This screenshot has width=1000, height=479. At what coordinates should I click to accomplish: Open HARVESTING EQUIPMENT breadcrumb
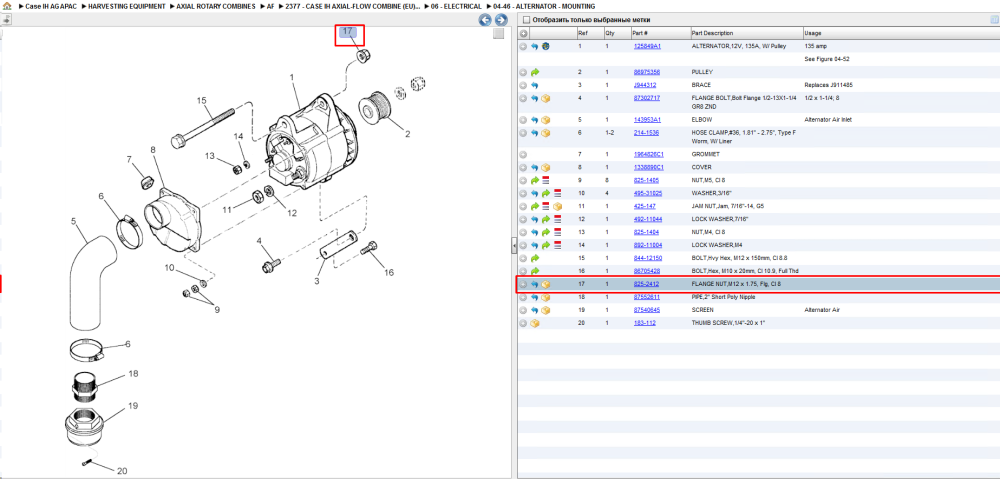click(127, 6)
